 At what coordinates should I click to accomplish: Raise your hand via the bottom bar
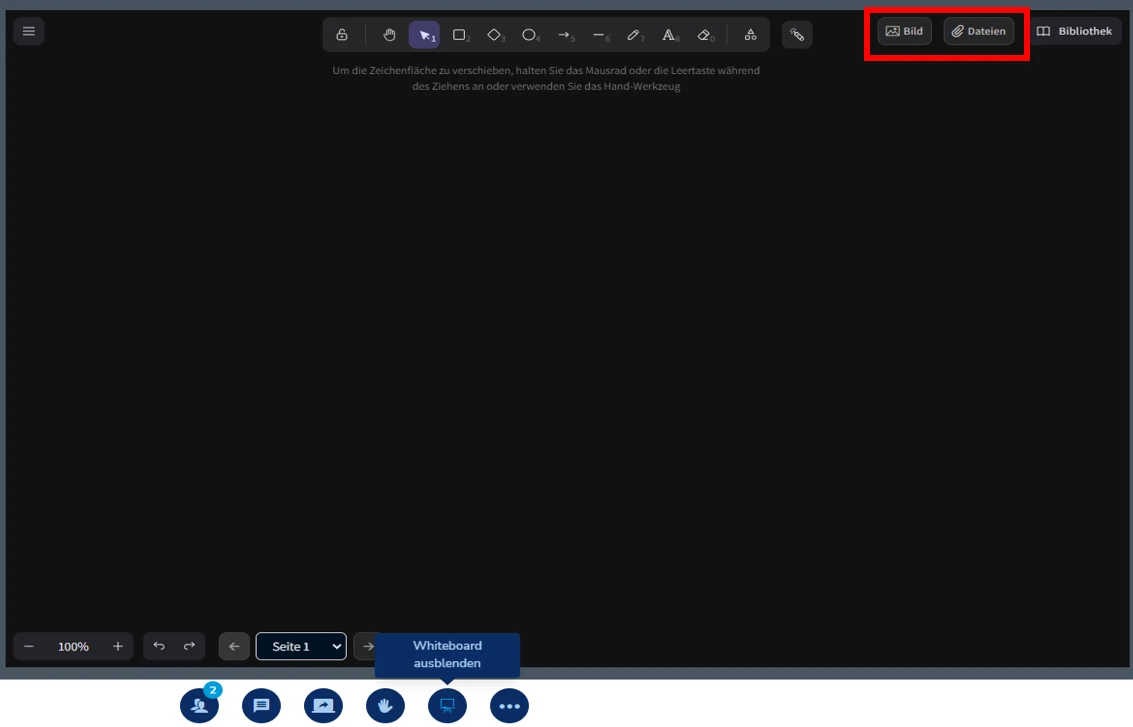pyautogui.click(x=385, y=705)
